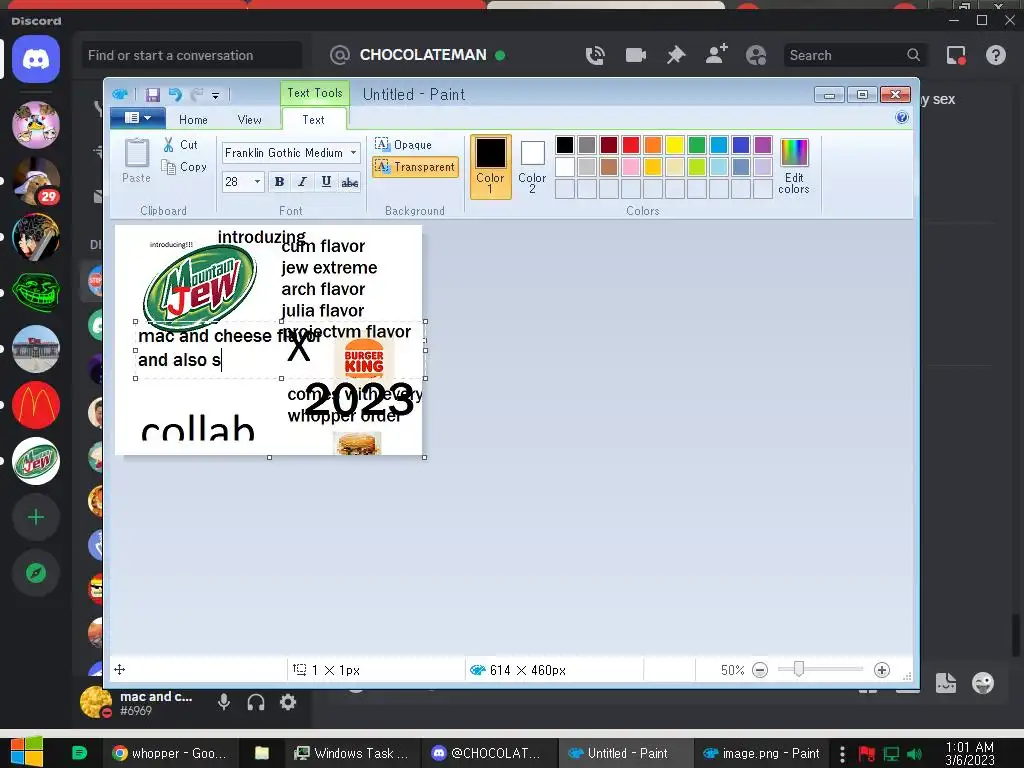Explore discoverable servers compass icon
The image size is (1024, 768).
36,573
